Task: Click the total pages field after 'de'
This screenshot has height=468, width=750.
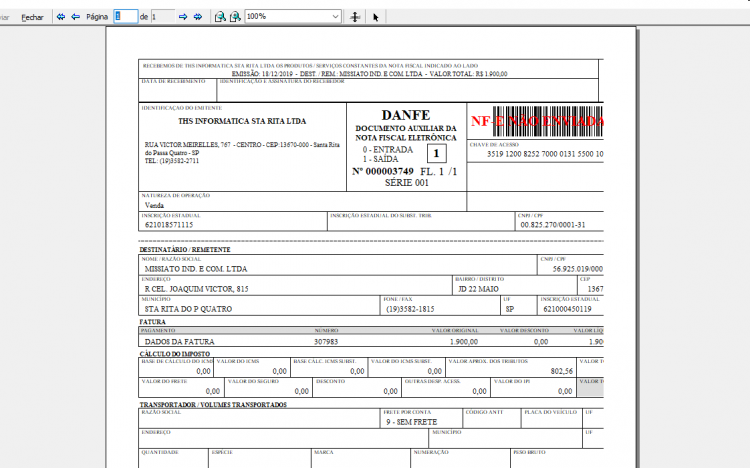Action: (163, 17)
